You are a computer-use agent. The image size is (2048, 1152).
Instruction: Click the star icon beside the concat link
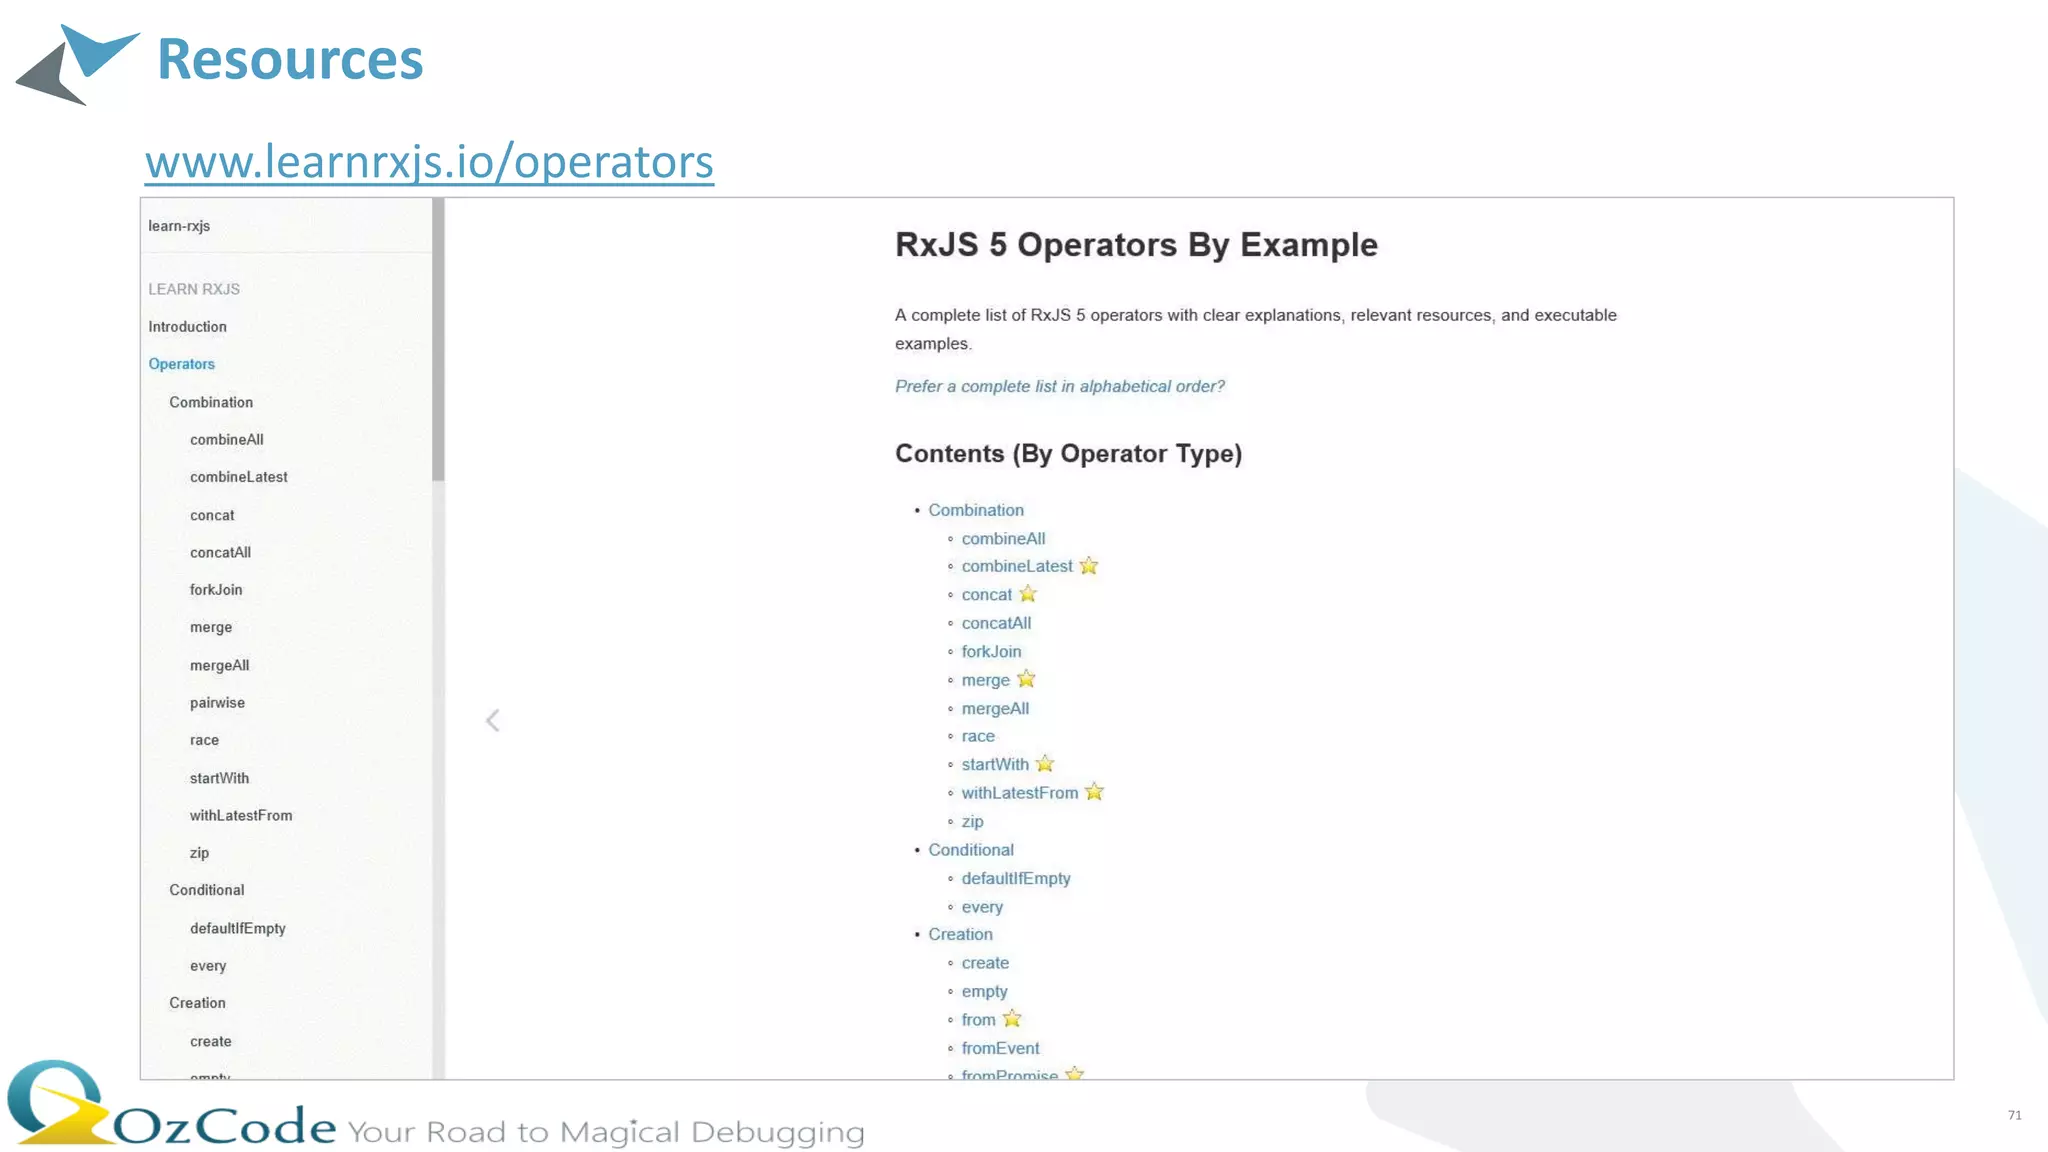(x=1028, y=594)
